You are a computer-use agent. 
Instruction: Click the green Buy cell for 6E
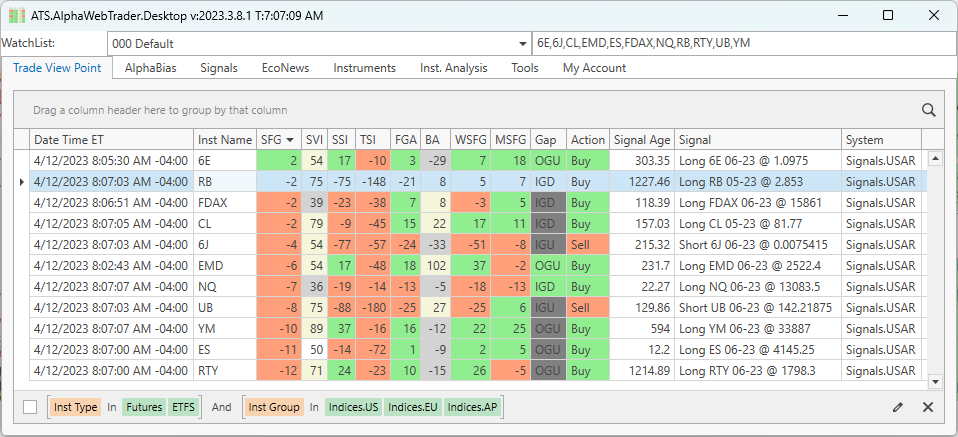[587, 160]
